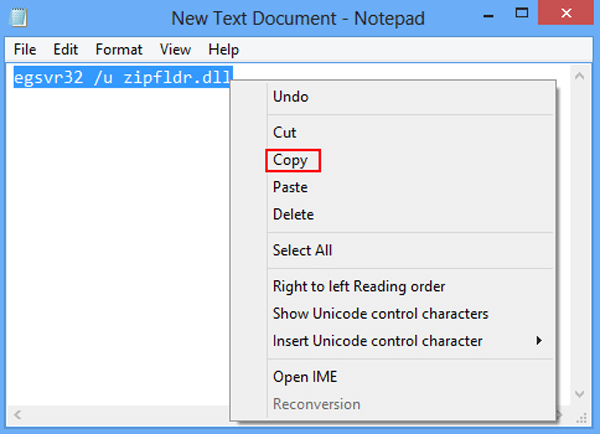Screen dimensions: 600x434
Task: Open the Edit menu
Action: [65, 50]
